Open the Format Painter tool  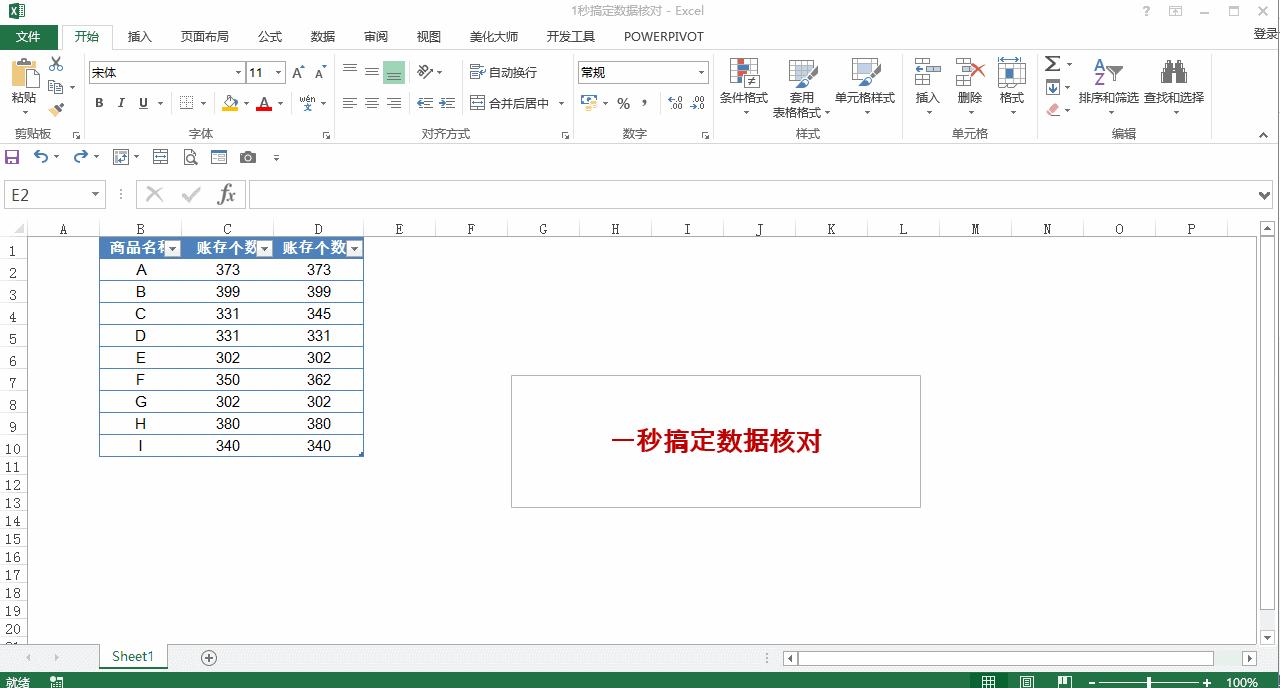[x=57, y=109]
